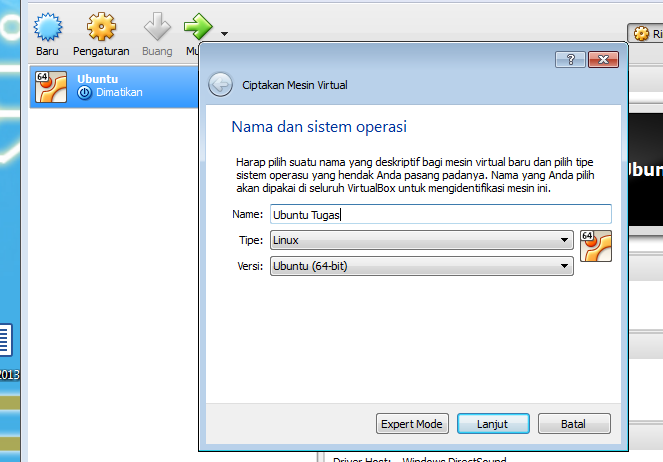This screenshot has width=663, height=462.
Task: Click the grayed Buang discard arrow icon
Action: pos(157,27)
